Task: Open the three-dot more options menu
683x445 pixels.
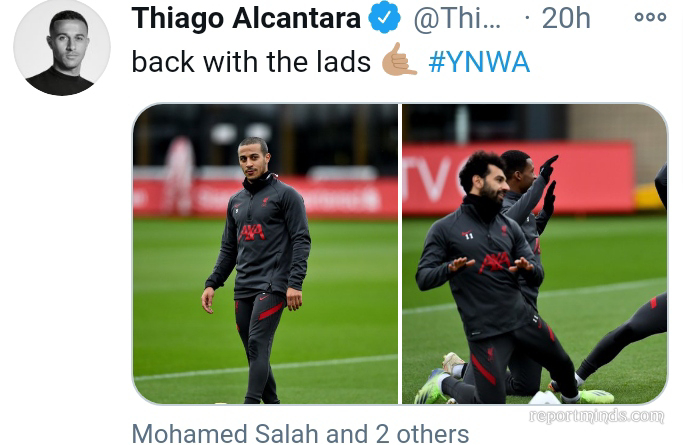Action: pyautogui.click(x=650, y=17)
